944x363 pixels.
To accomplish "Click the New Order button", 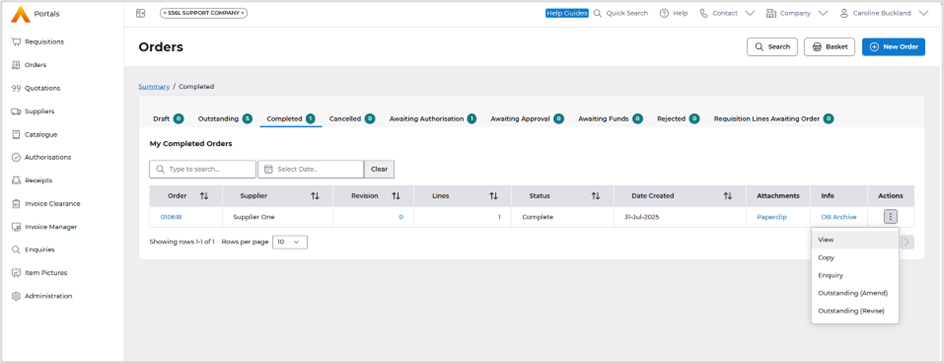I will coord(893,47).
